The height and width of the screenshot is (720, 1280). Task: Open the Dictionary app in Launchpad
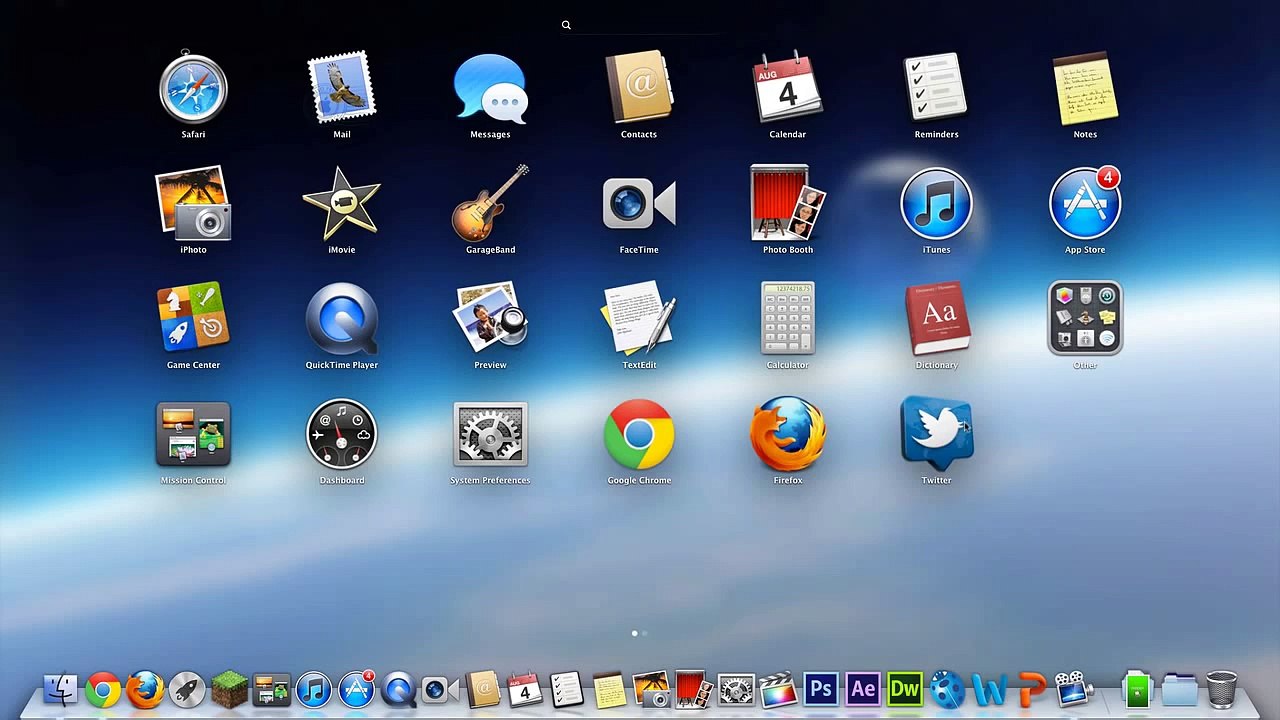936,319
